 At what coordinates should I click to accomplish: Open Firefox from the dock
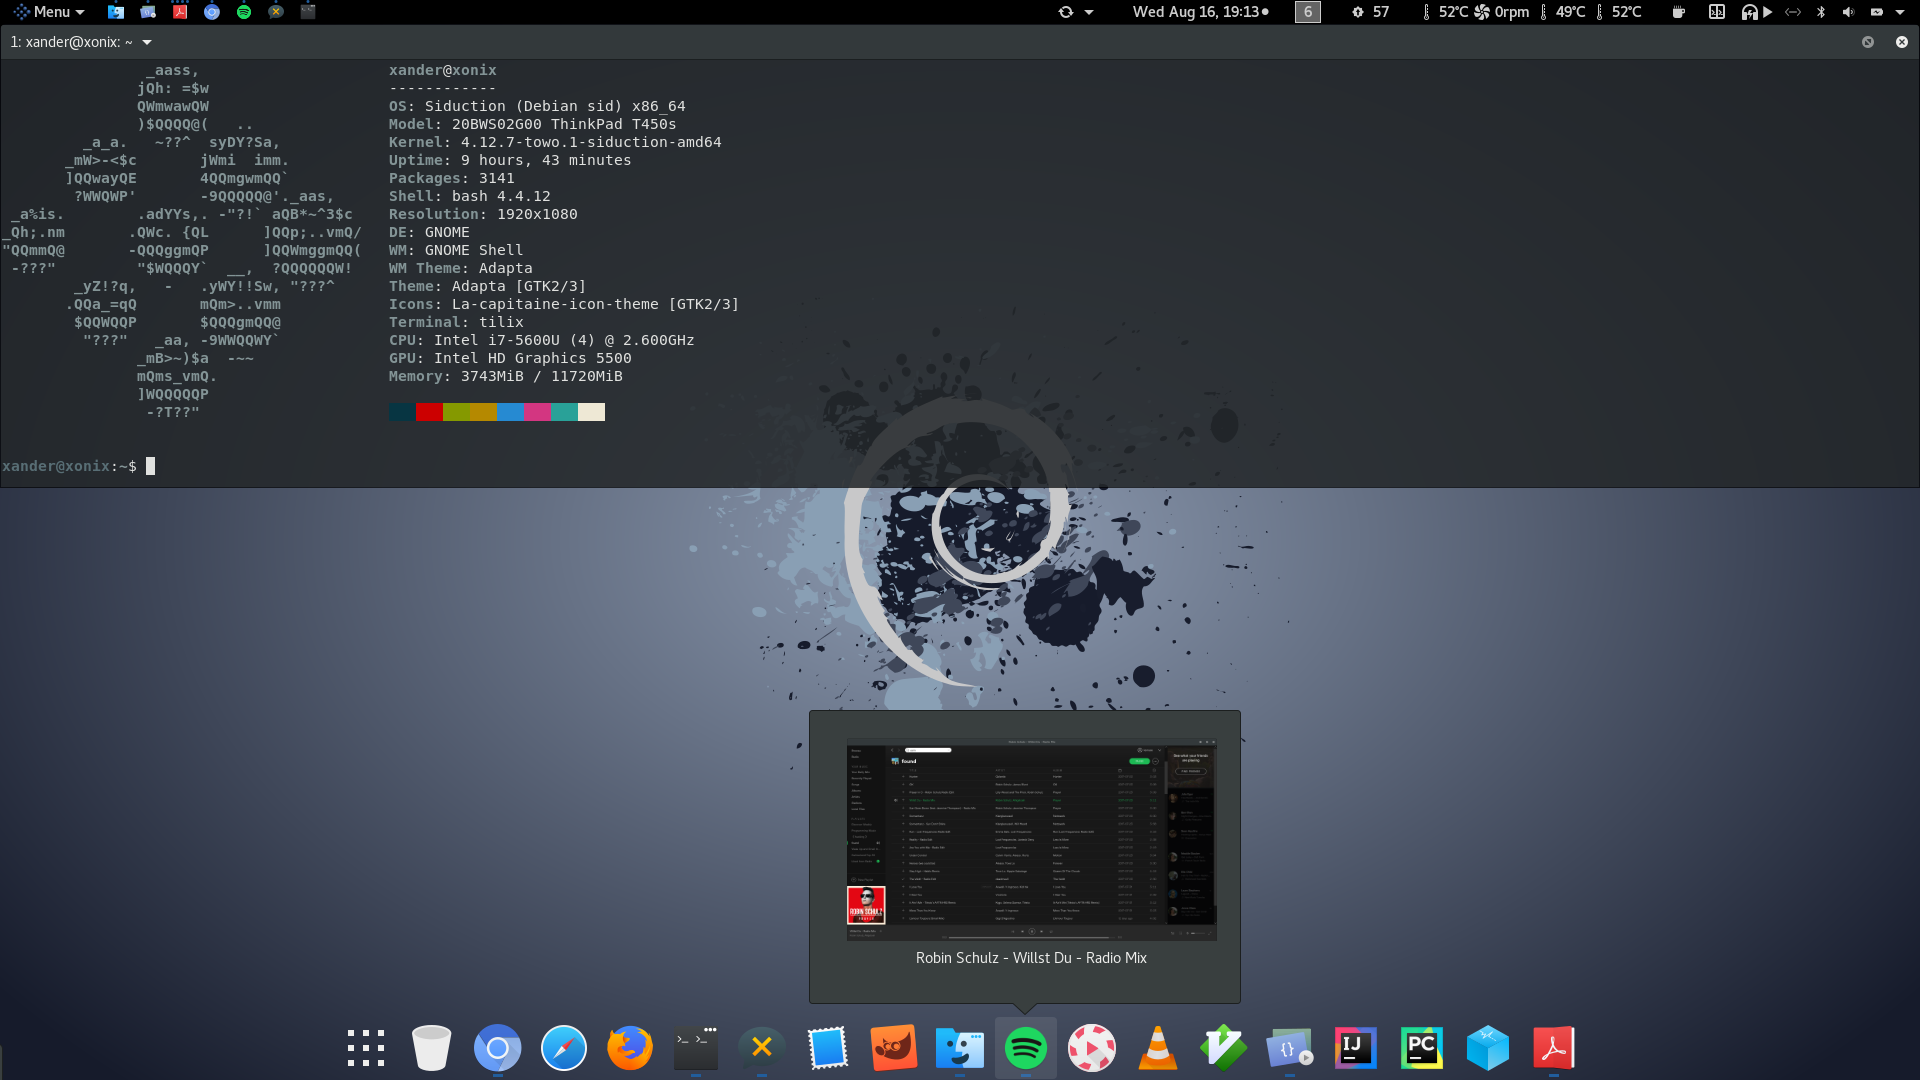click(x=629, y=1048)
